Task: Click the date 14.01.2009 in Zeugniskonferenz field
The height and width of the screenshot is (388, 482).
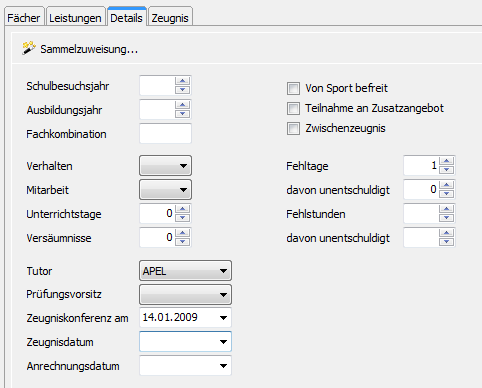Action: point(170,317)
